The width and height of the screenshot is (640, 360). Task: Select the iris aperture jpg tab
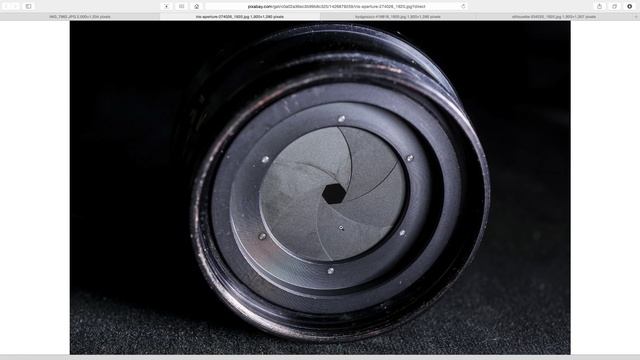pyautogui.click(x=240, y=17)
